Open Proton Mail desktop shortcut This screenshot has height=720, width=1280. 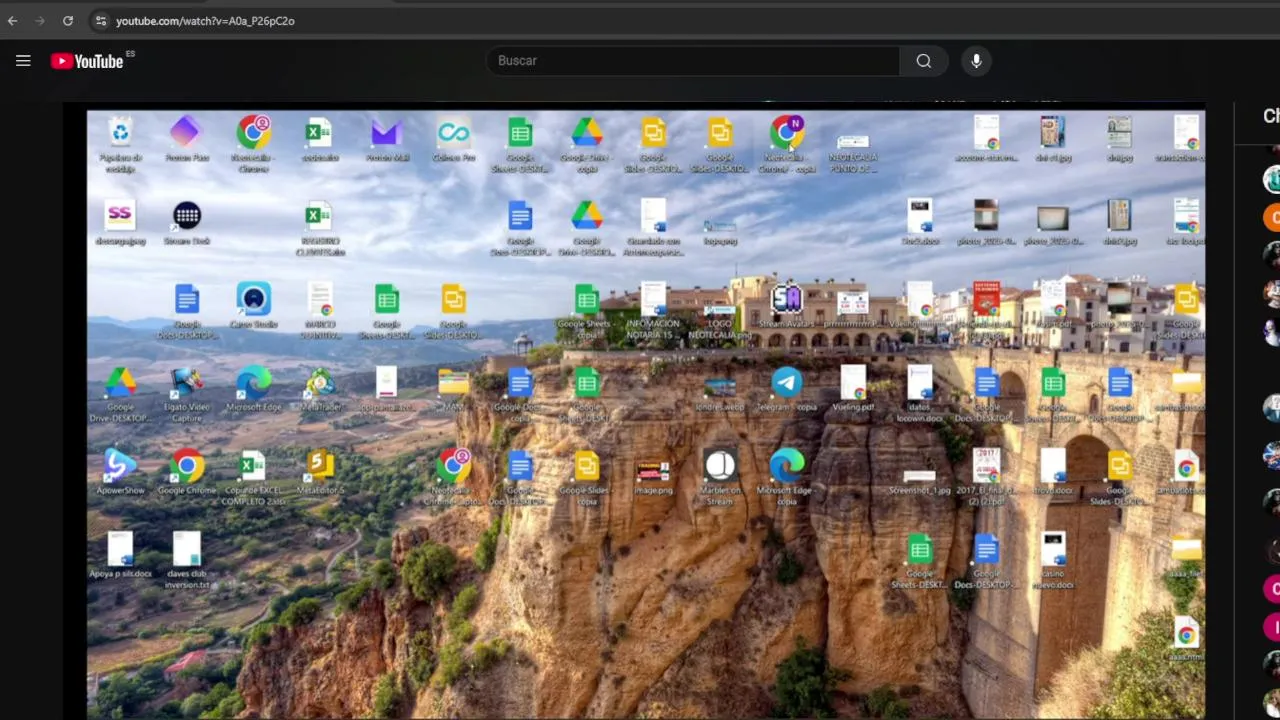pos(386,139)
